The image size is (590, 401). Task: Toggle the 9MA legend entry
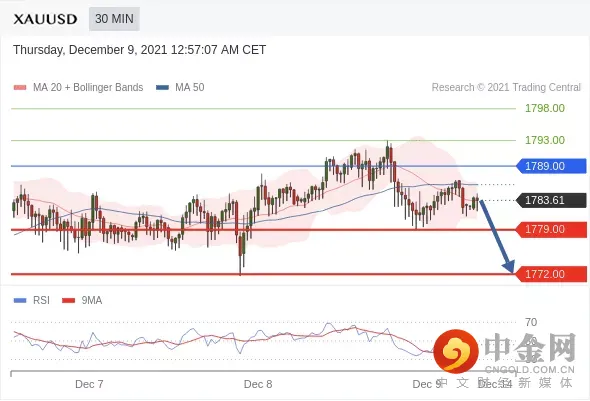tap(82, 300)
